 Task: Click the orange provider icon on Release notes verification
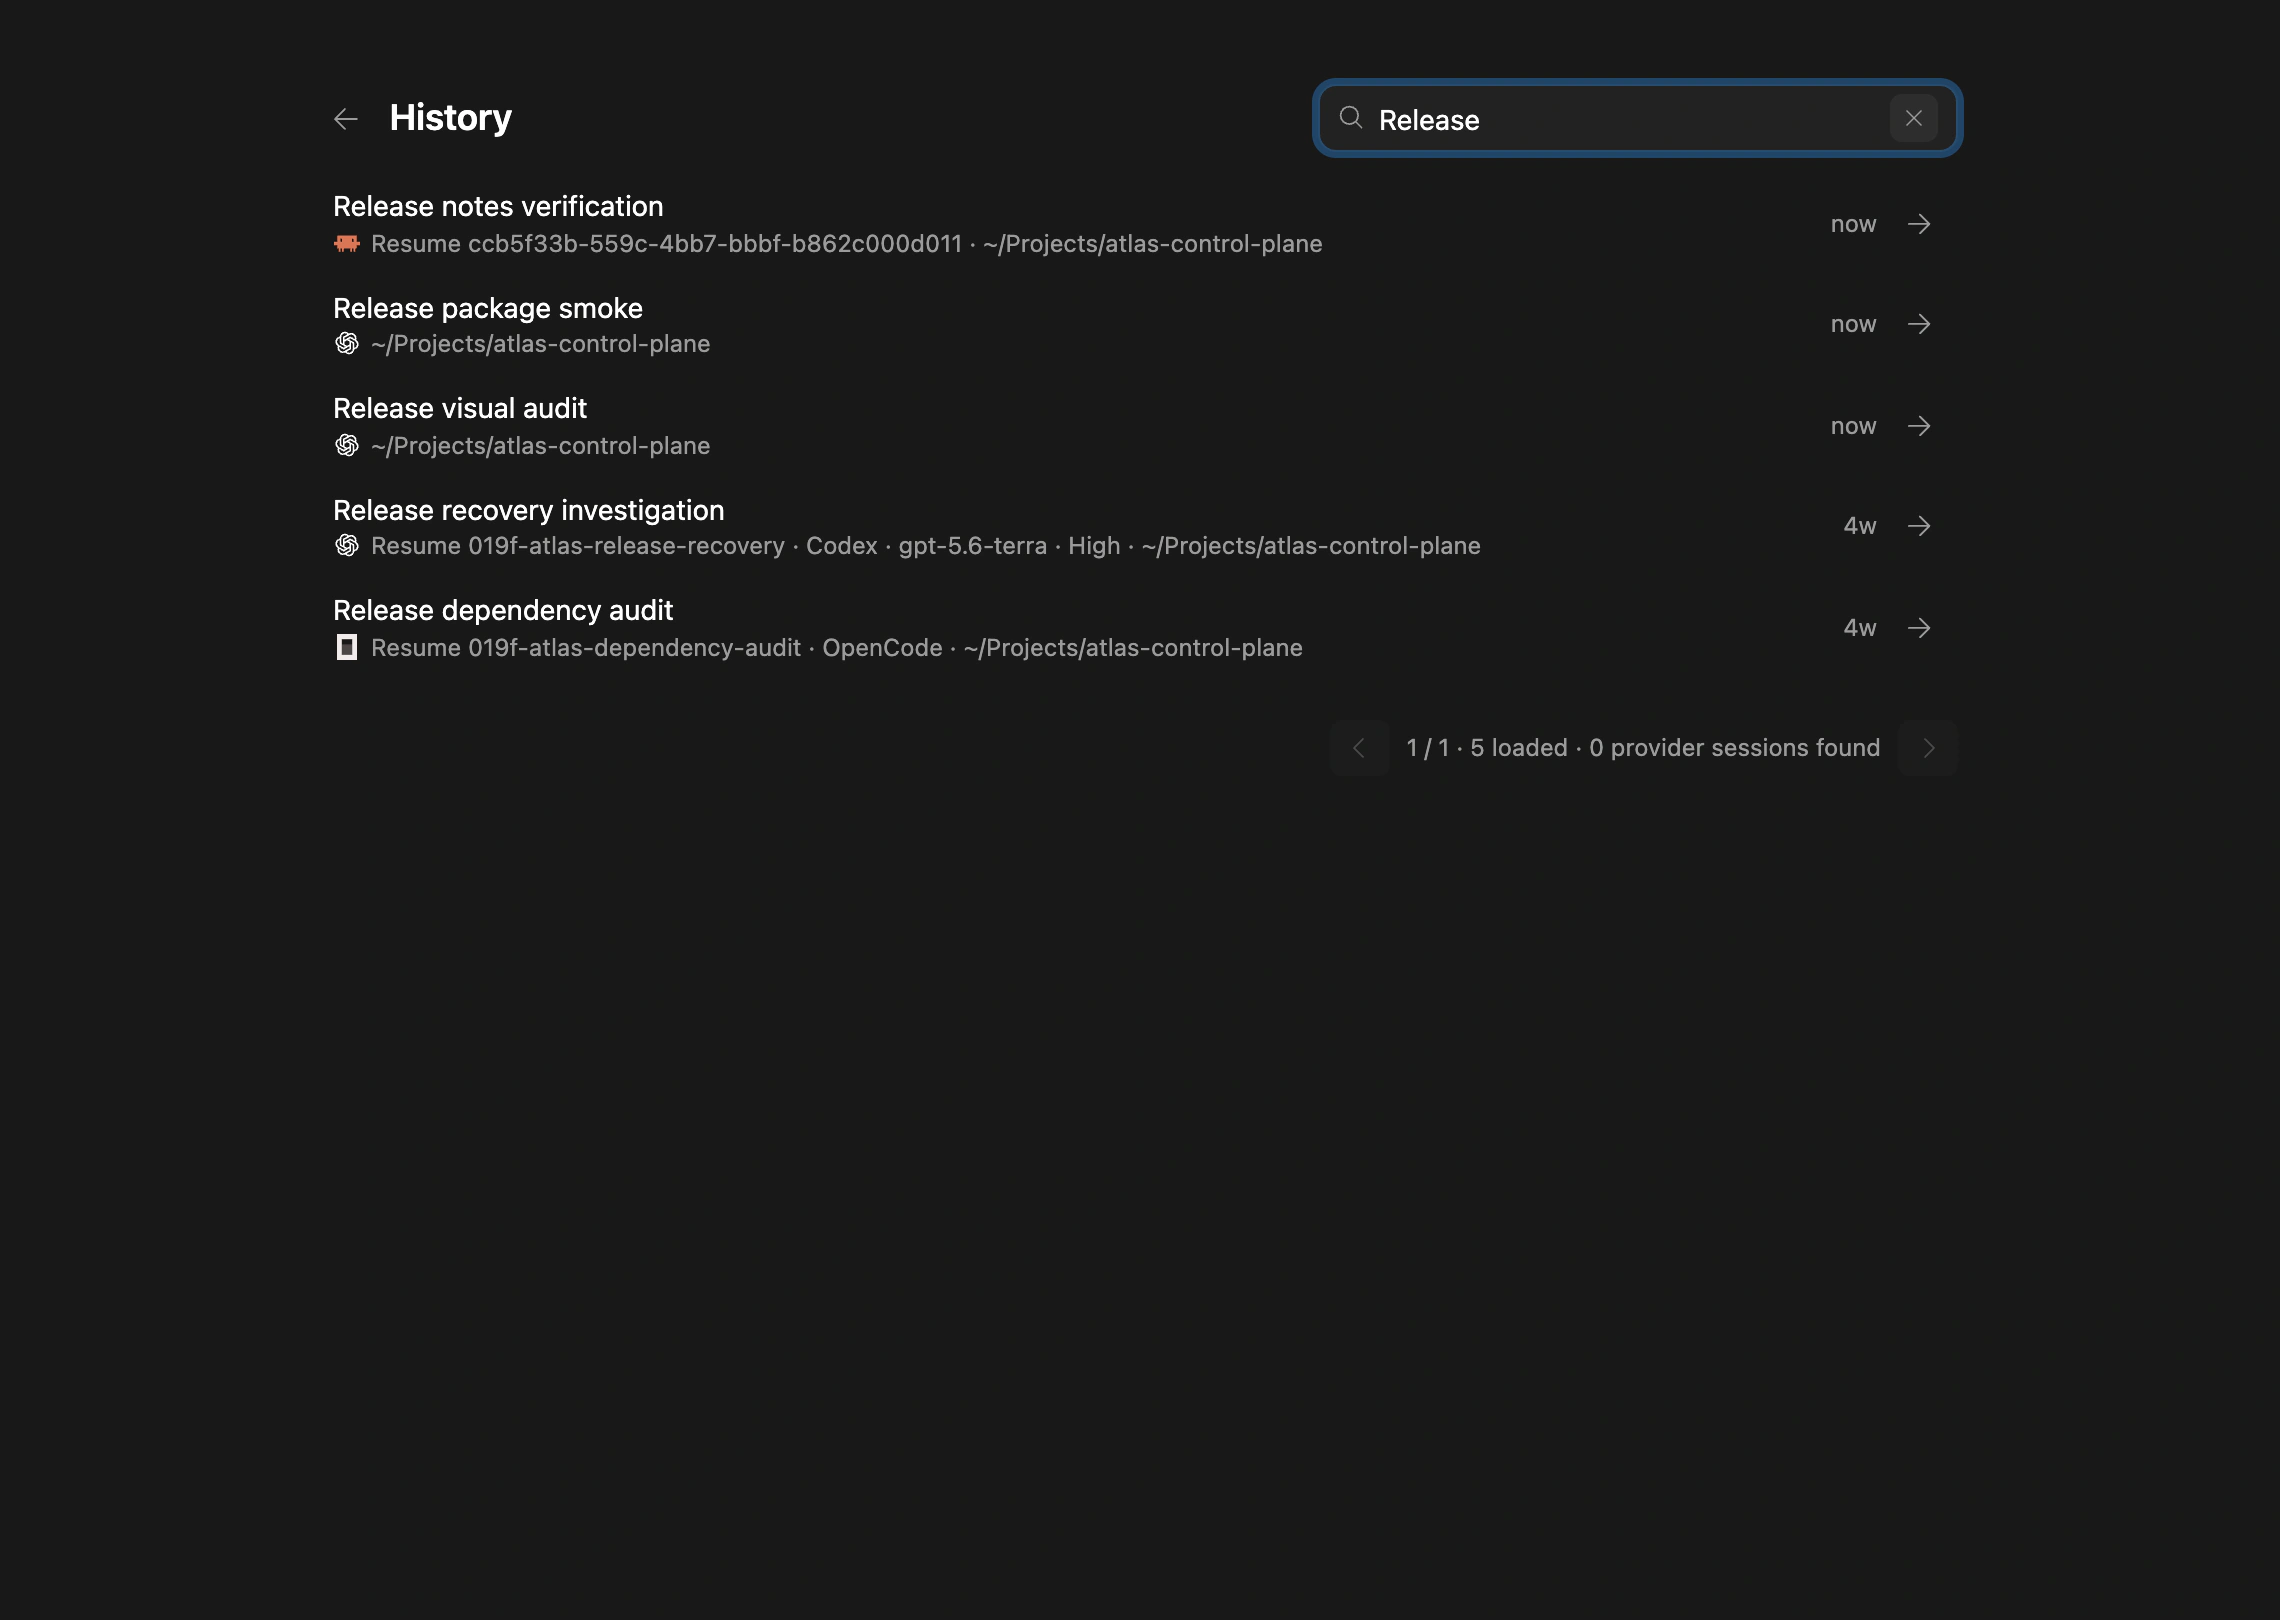(x=347, y=243)
